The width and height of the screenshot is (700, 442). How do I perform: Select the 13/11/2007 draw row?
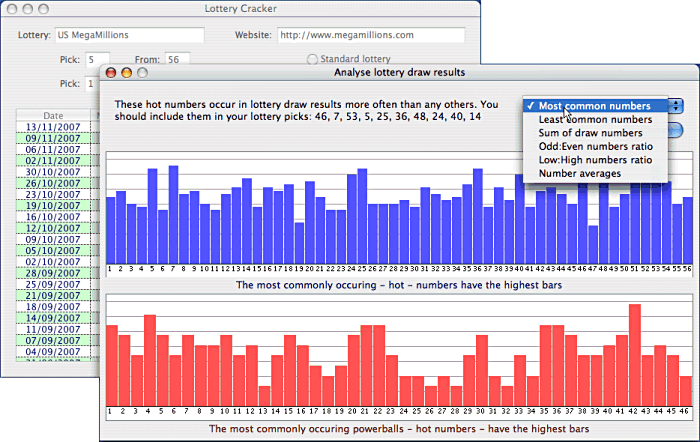point(54,127)
